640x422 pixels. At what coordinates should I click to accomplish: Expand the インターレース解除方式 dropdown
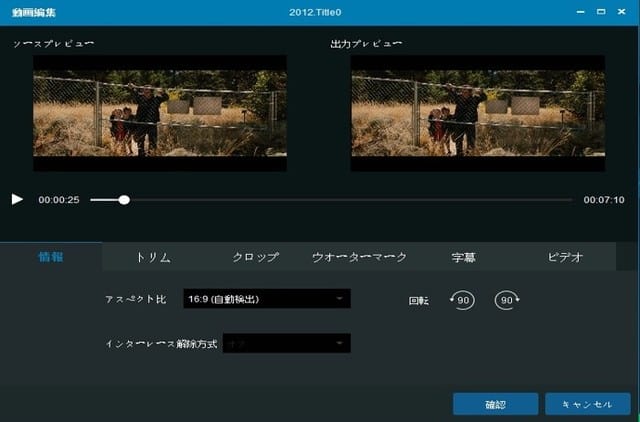click(x=286, y=343)
